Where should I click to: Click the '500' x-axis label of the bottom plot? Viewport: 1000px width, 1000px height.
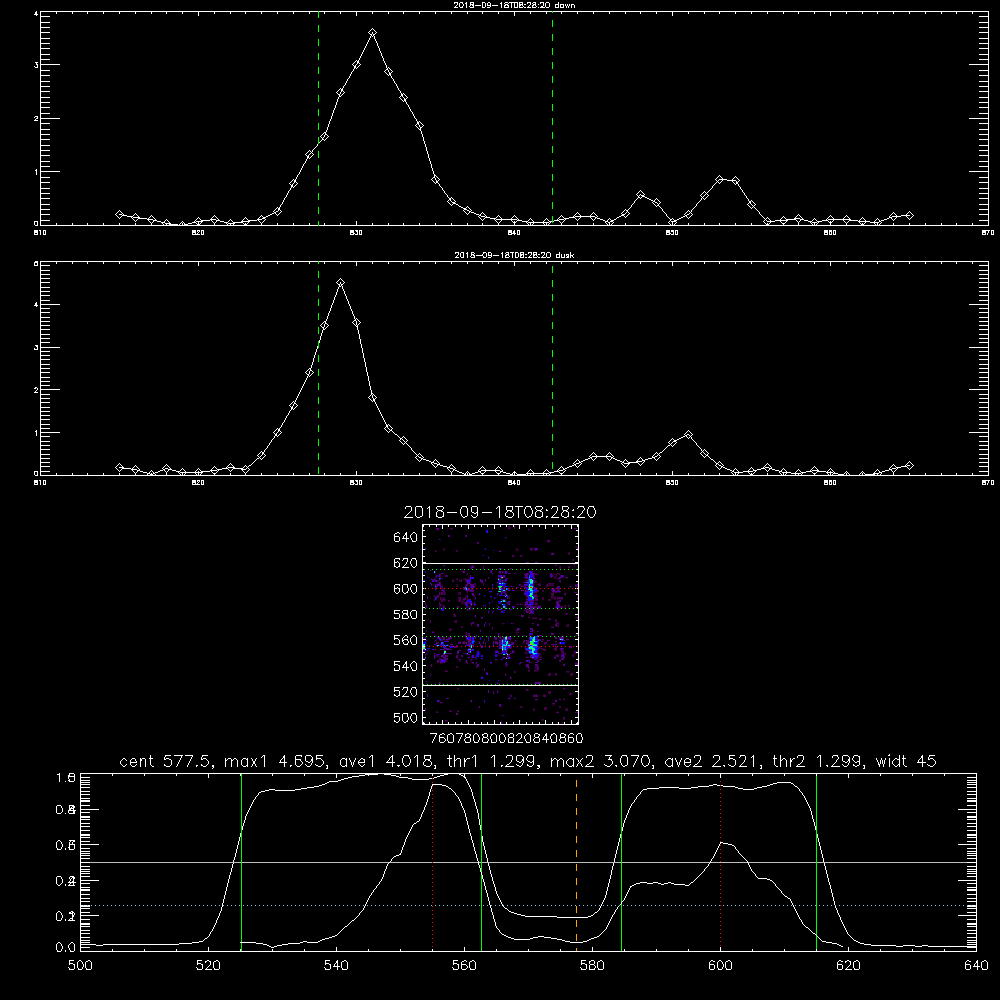(80, 966)
